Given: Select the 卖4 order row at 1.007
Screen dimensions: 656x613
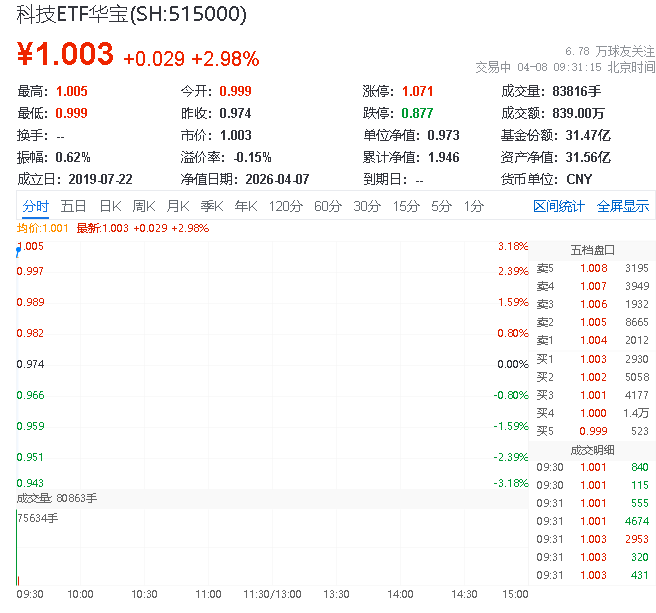Looking at the screenshot, I should [592, 286].
